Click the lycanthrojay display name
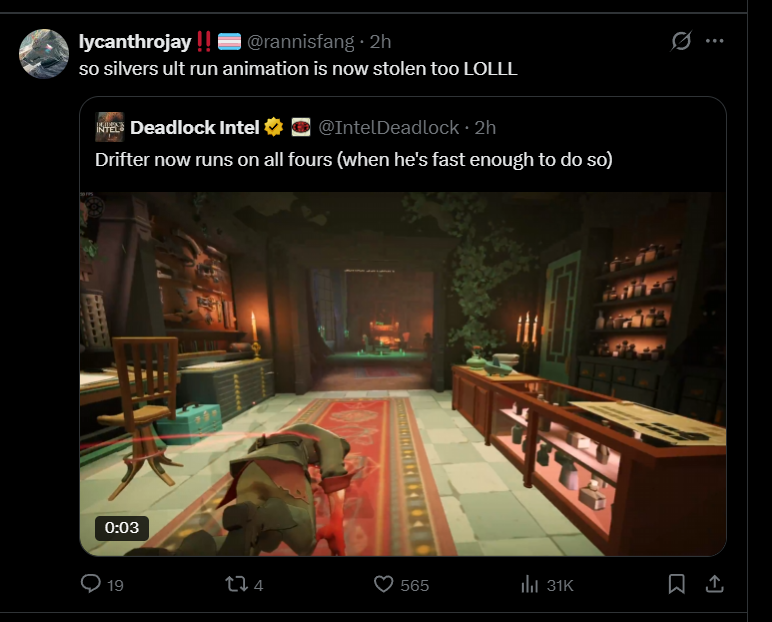The image size is (772, 622). 135,41
